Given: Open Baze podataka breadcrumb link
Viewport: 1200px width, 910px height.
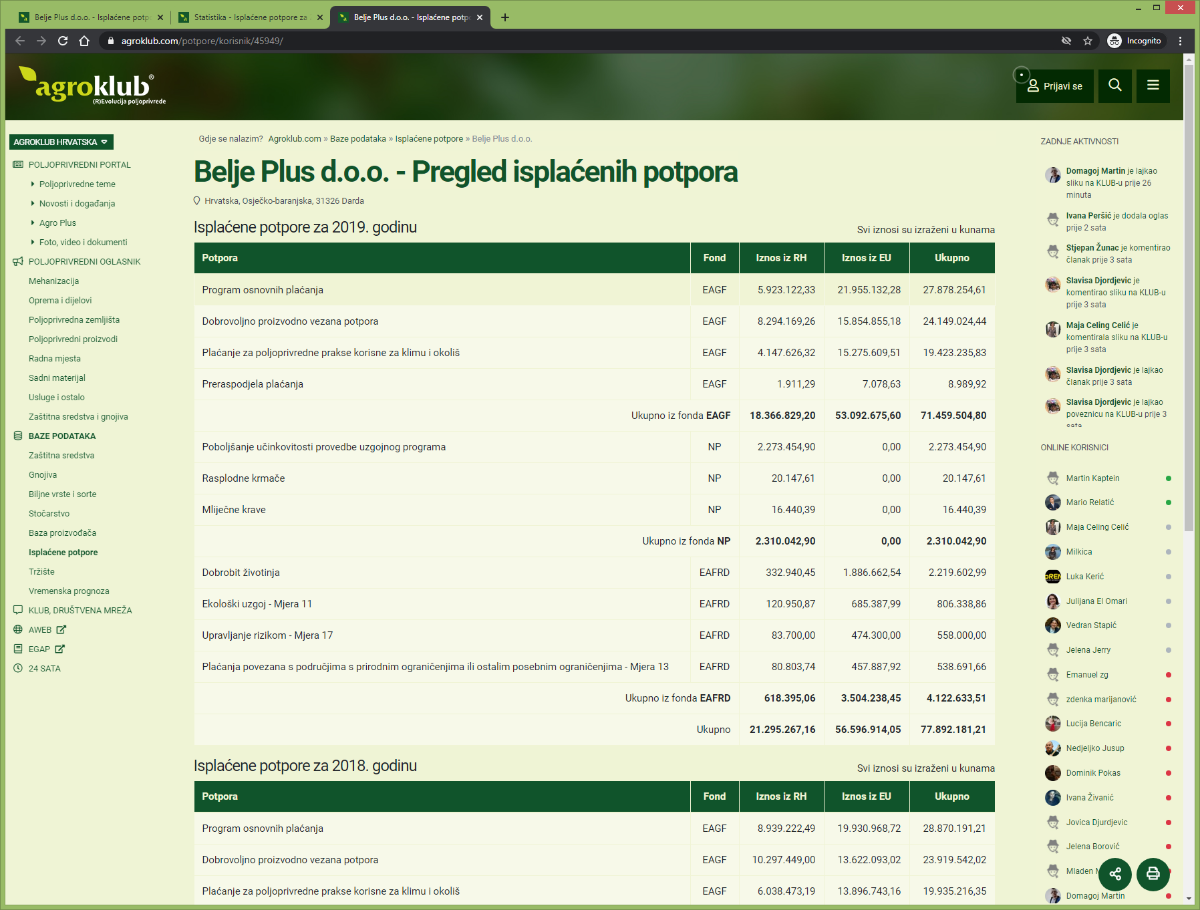Looking at the screenshot, I should (358, 139).
